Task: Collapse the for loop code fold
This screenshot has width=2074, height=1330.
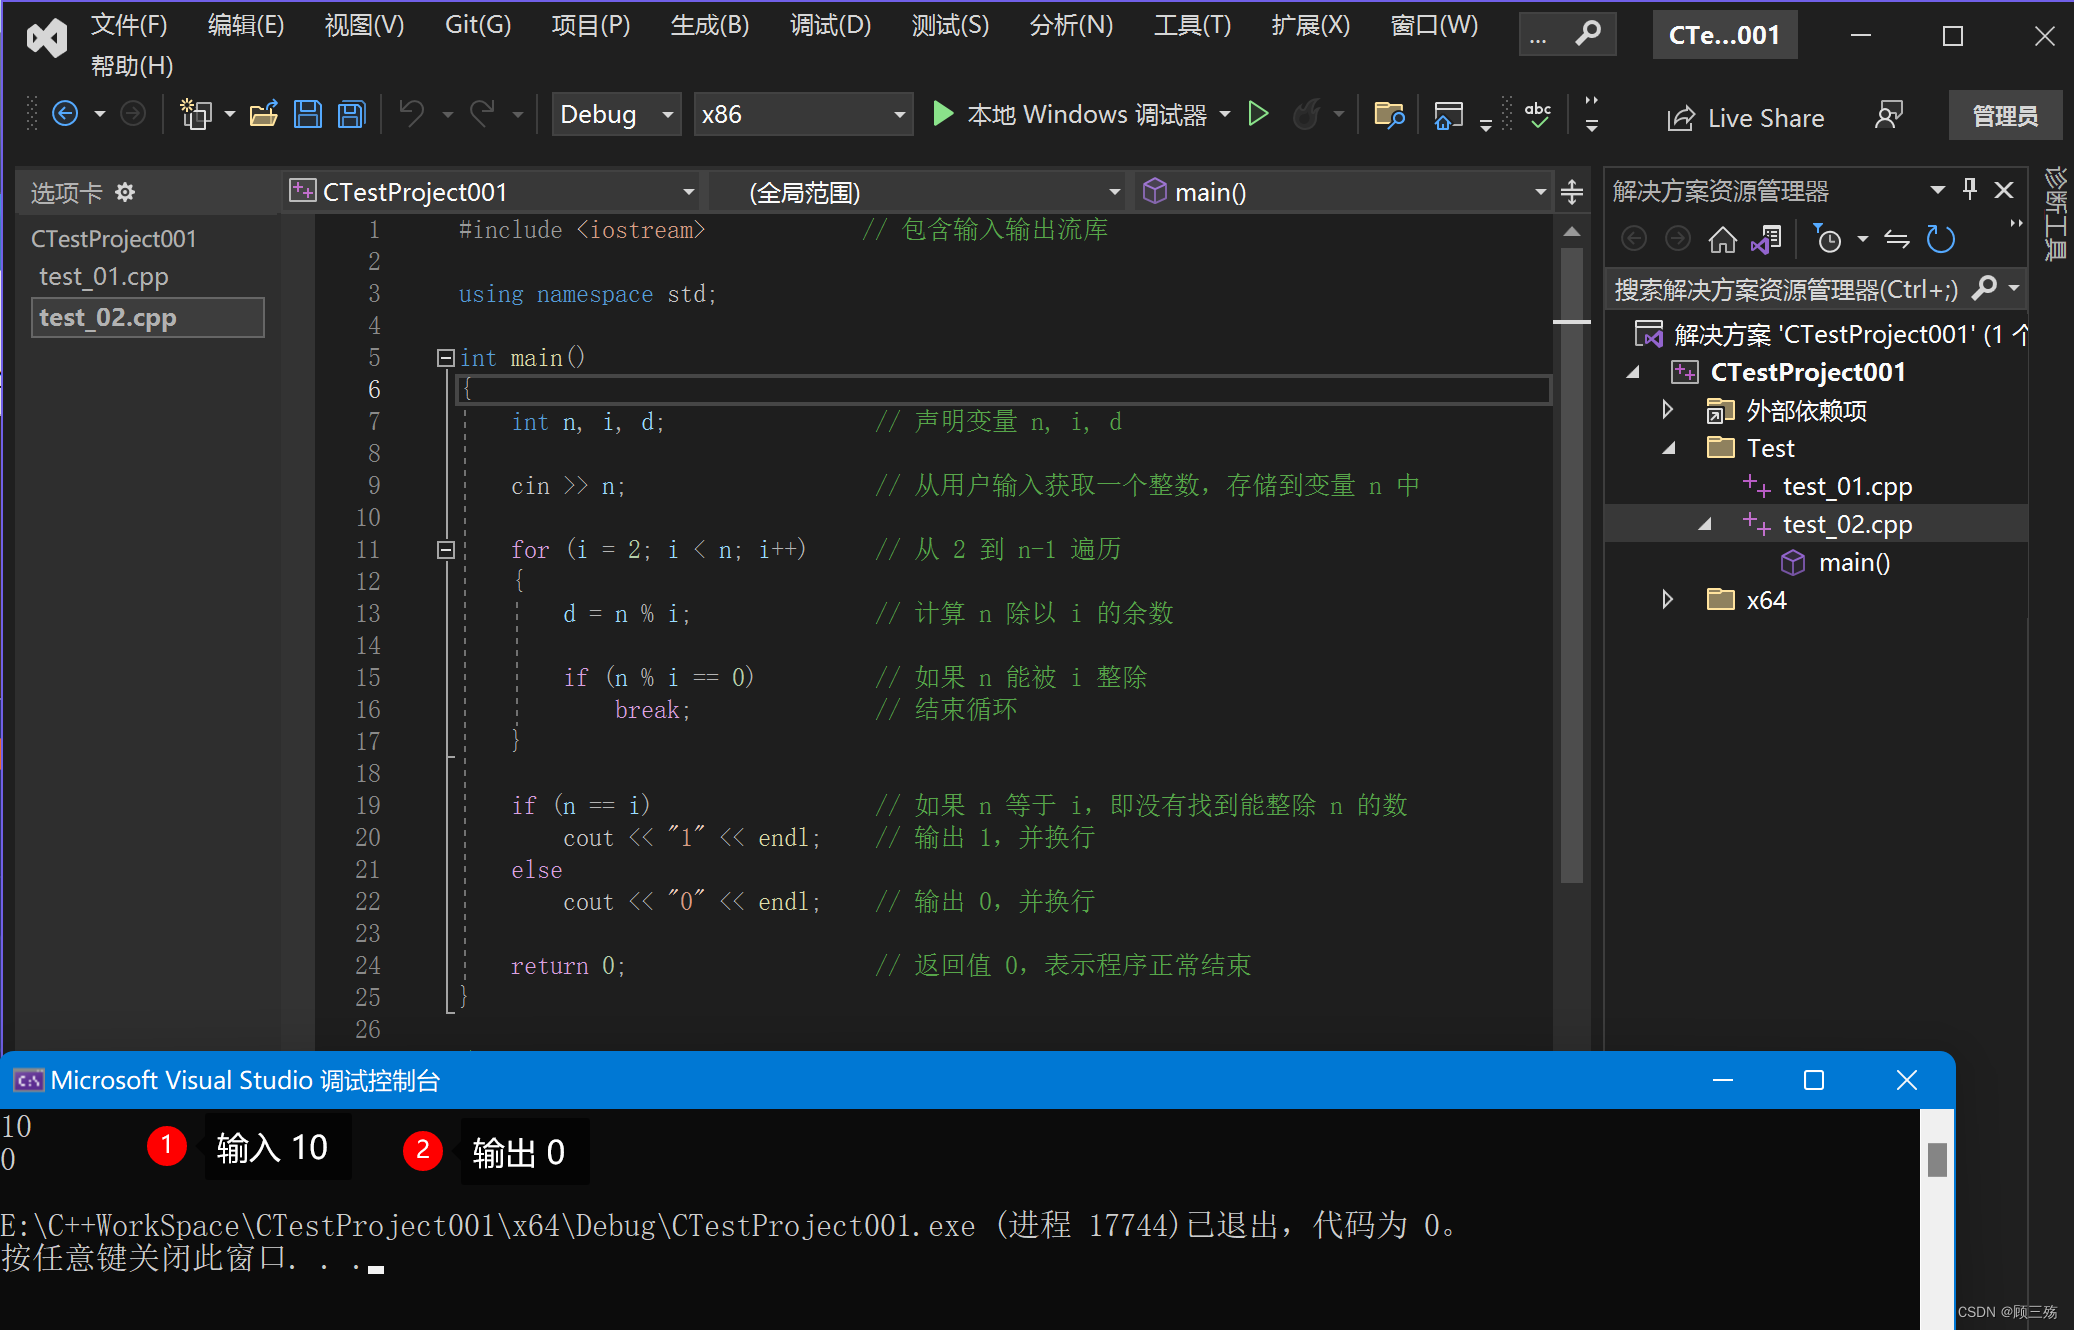Action: tap(446, 550)
